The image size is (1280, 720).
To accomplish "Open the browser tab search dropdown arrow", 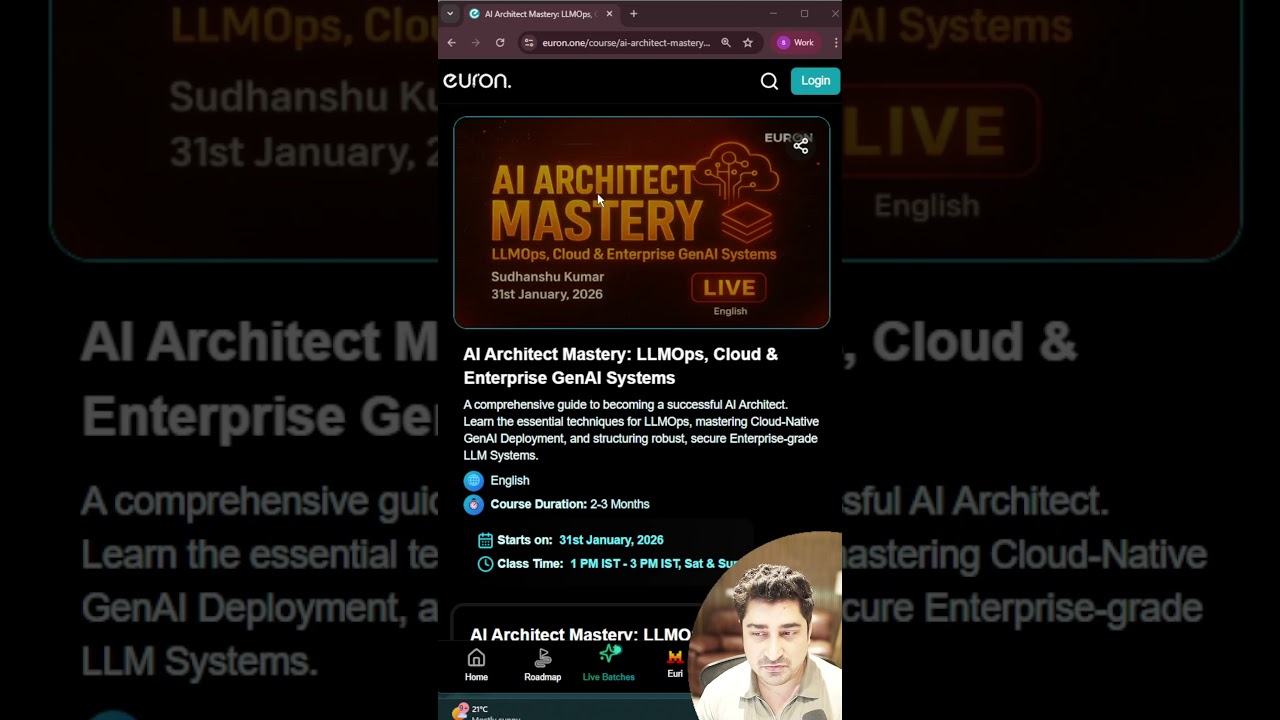I will pos(450,14).
